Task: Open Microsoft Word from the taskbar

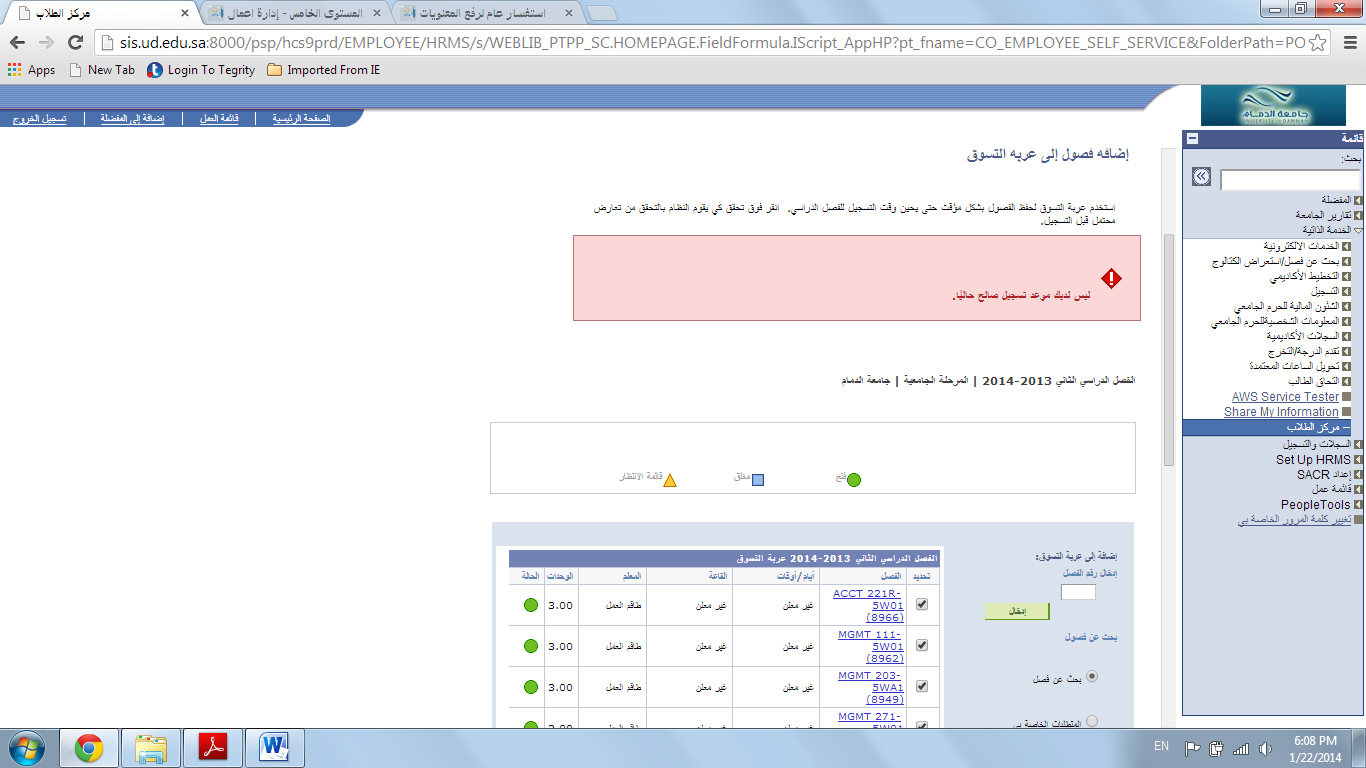Action: click(x=274, y=748)
